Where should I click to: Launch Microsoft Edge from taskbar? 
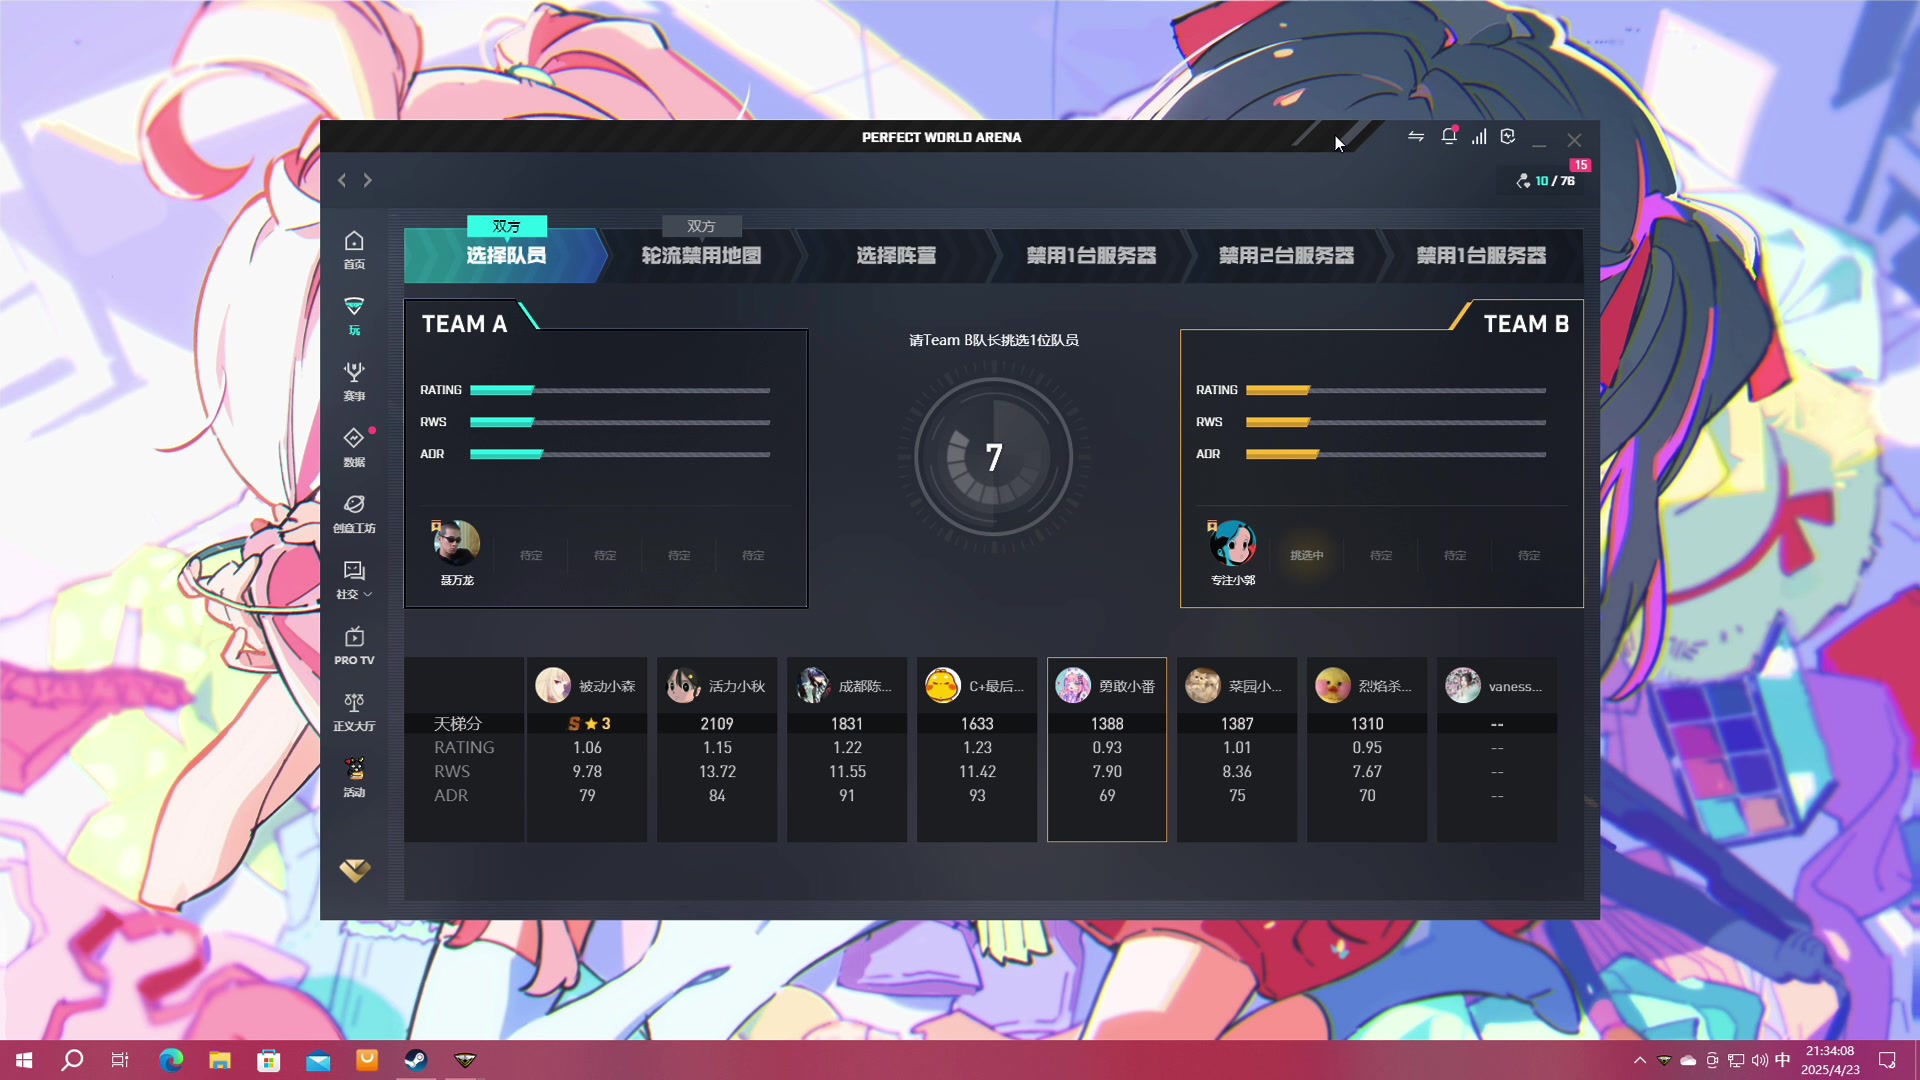coord(171,1060)
